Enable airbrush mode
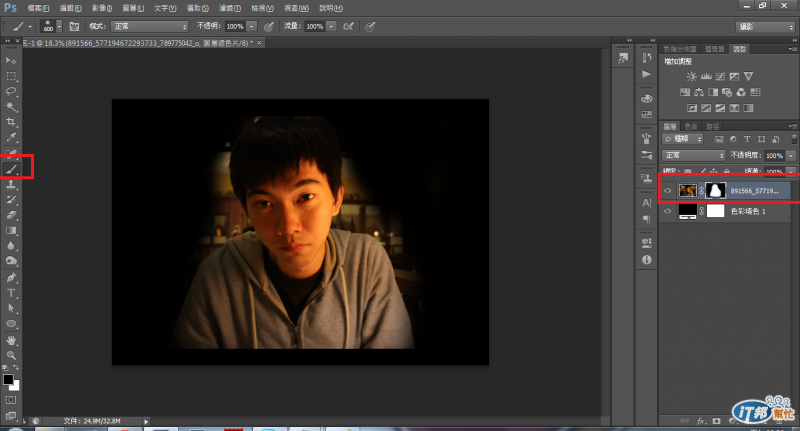This screenshot has width=800, height=431. [x=348, y=27]
